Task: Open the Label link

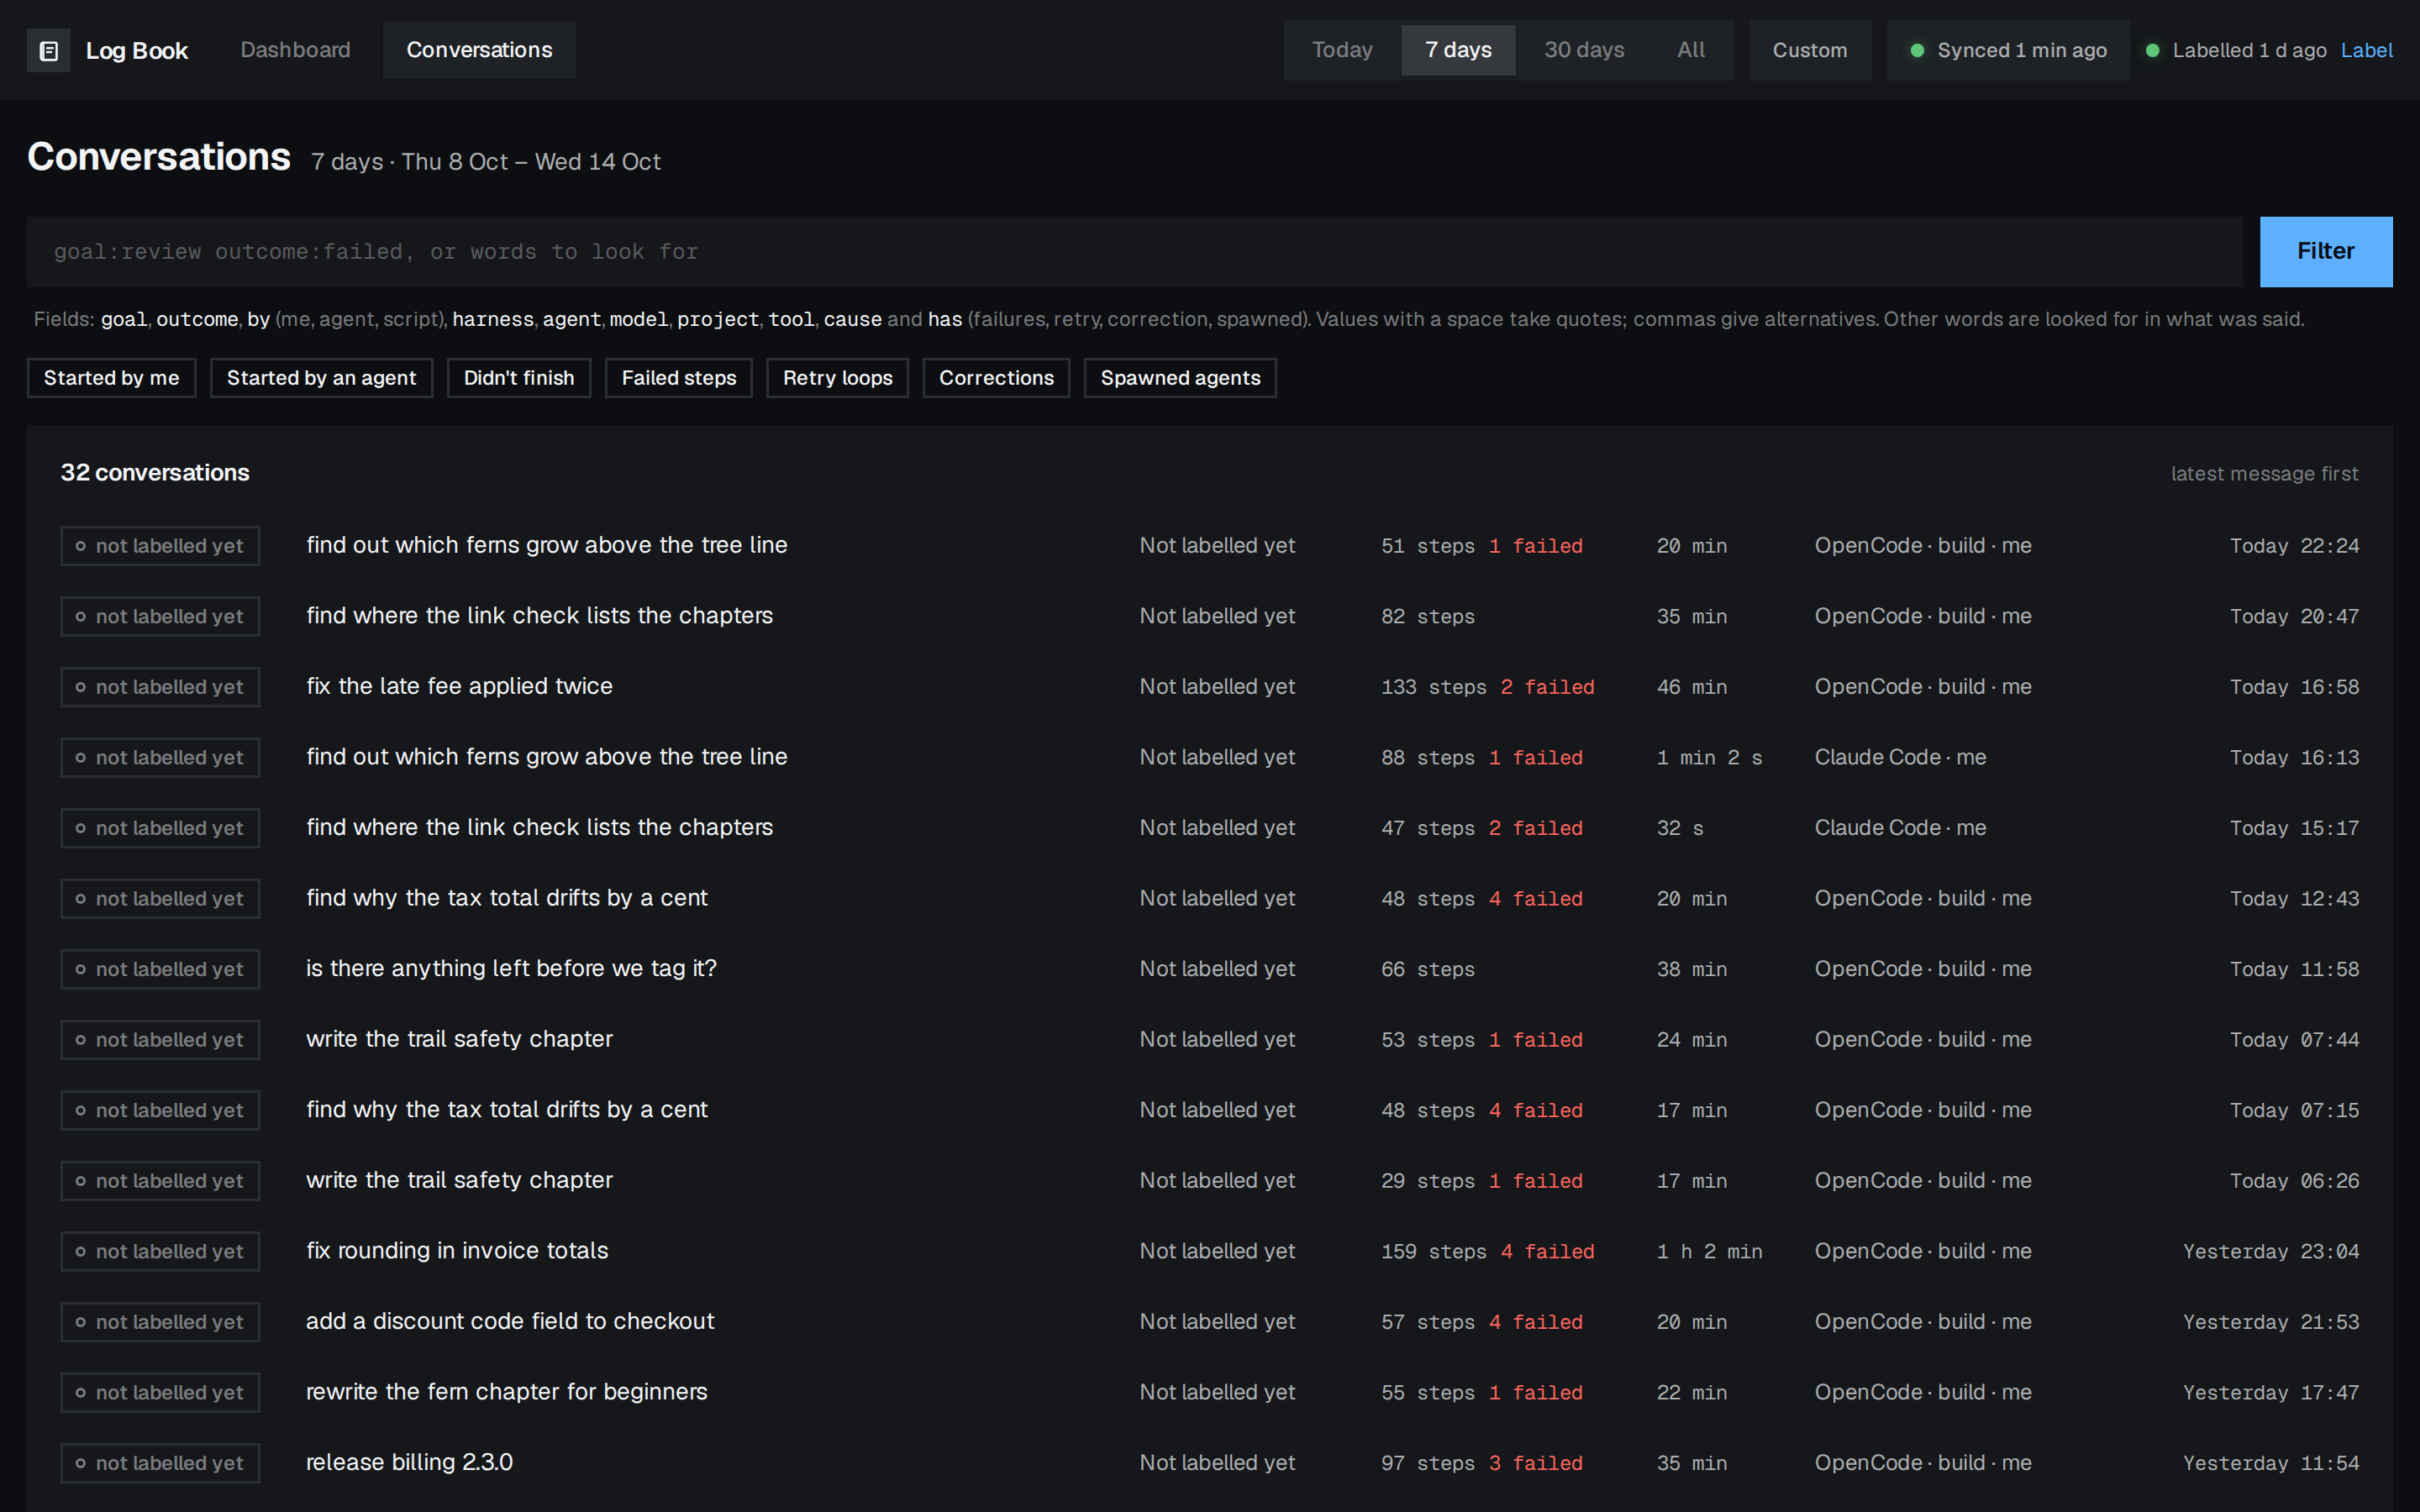Action: [x=2366, y=50]
